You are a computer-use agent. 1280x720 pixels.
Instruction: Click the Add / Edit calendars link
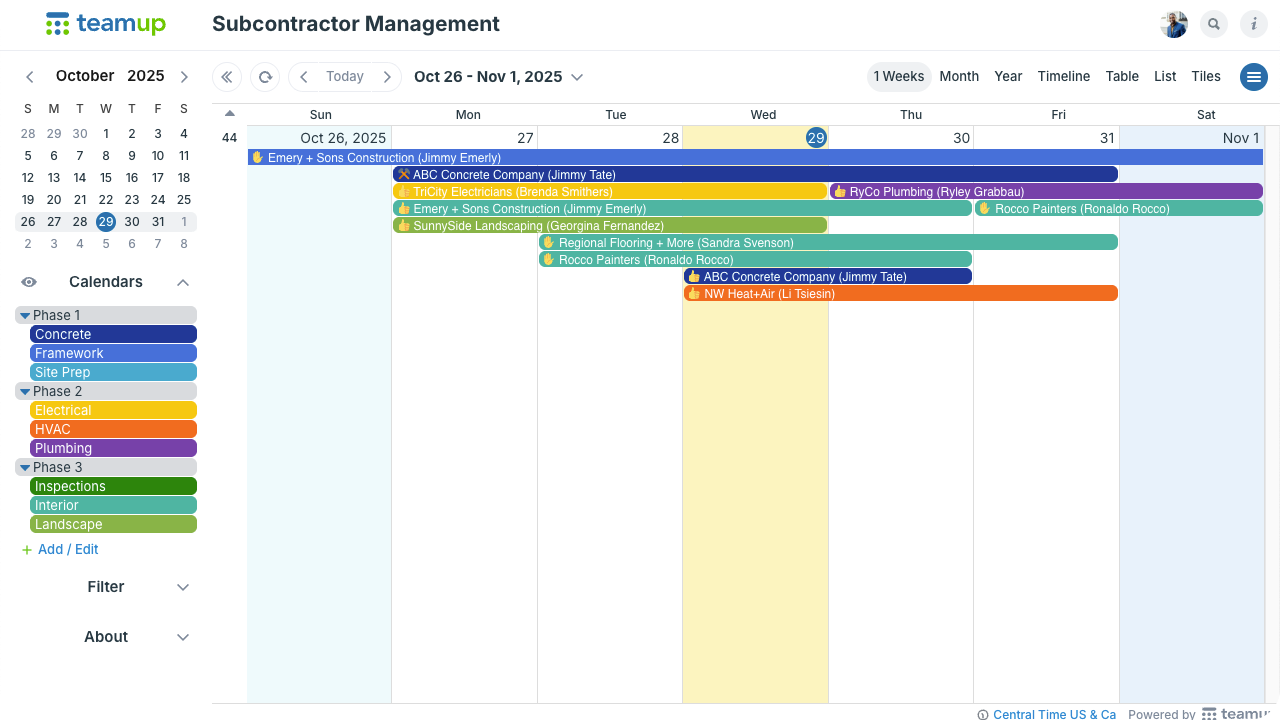point(68,549)
